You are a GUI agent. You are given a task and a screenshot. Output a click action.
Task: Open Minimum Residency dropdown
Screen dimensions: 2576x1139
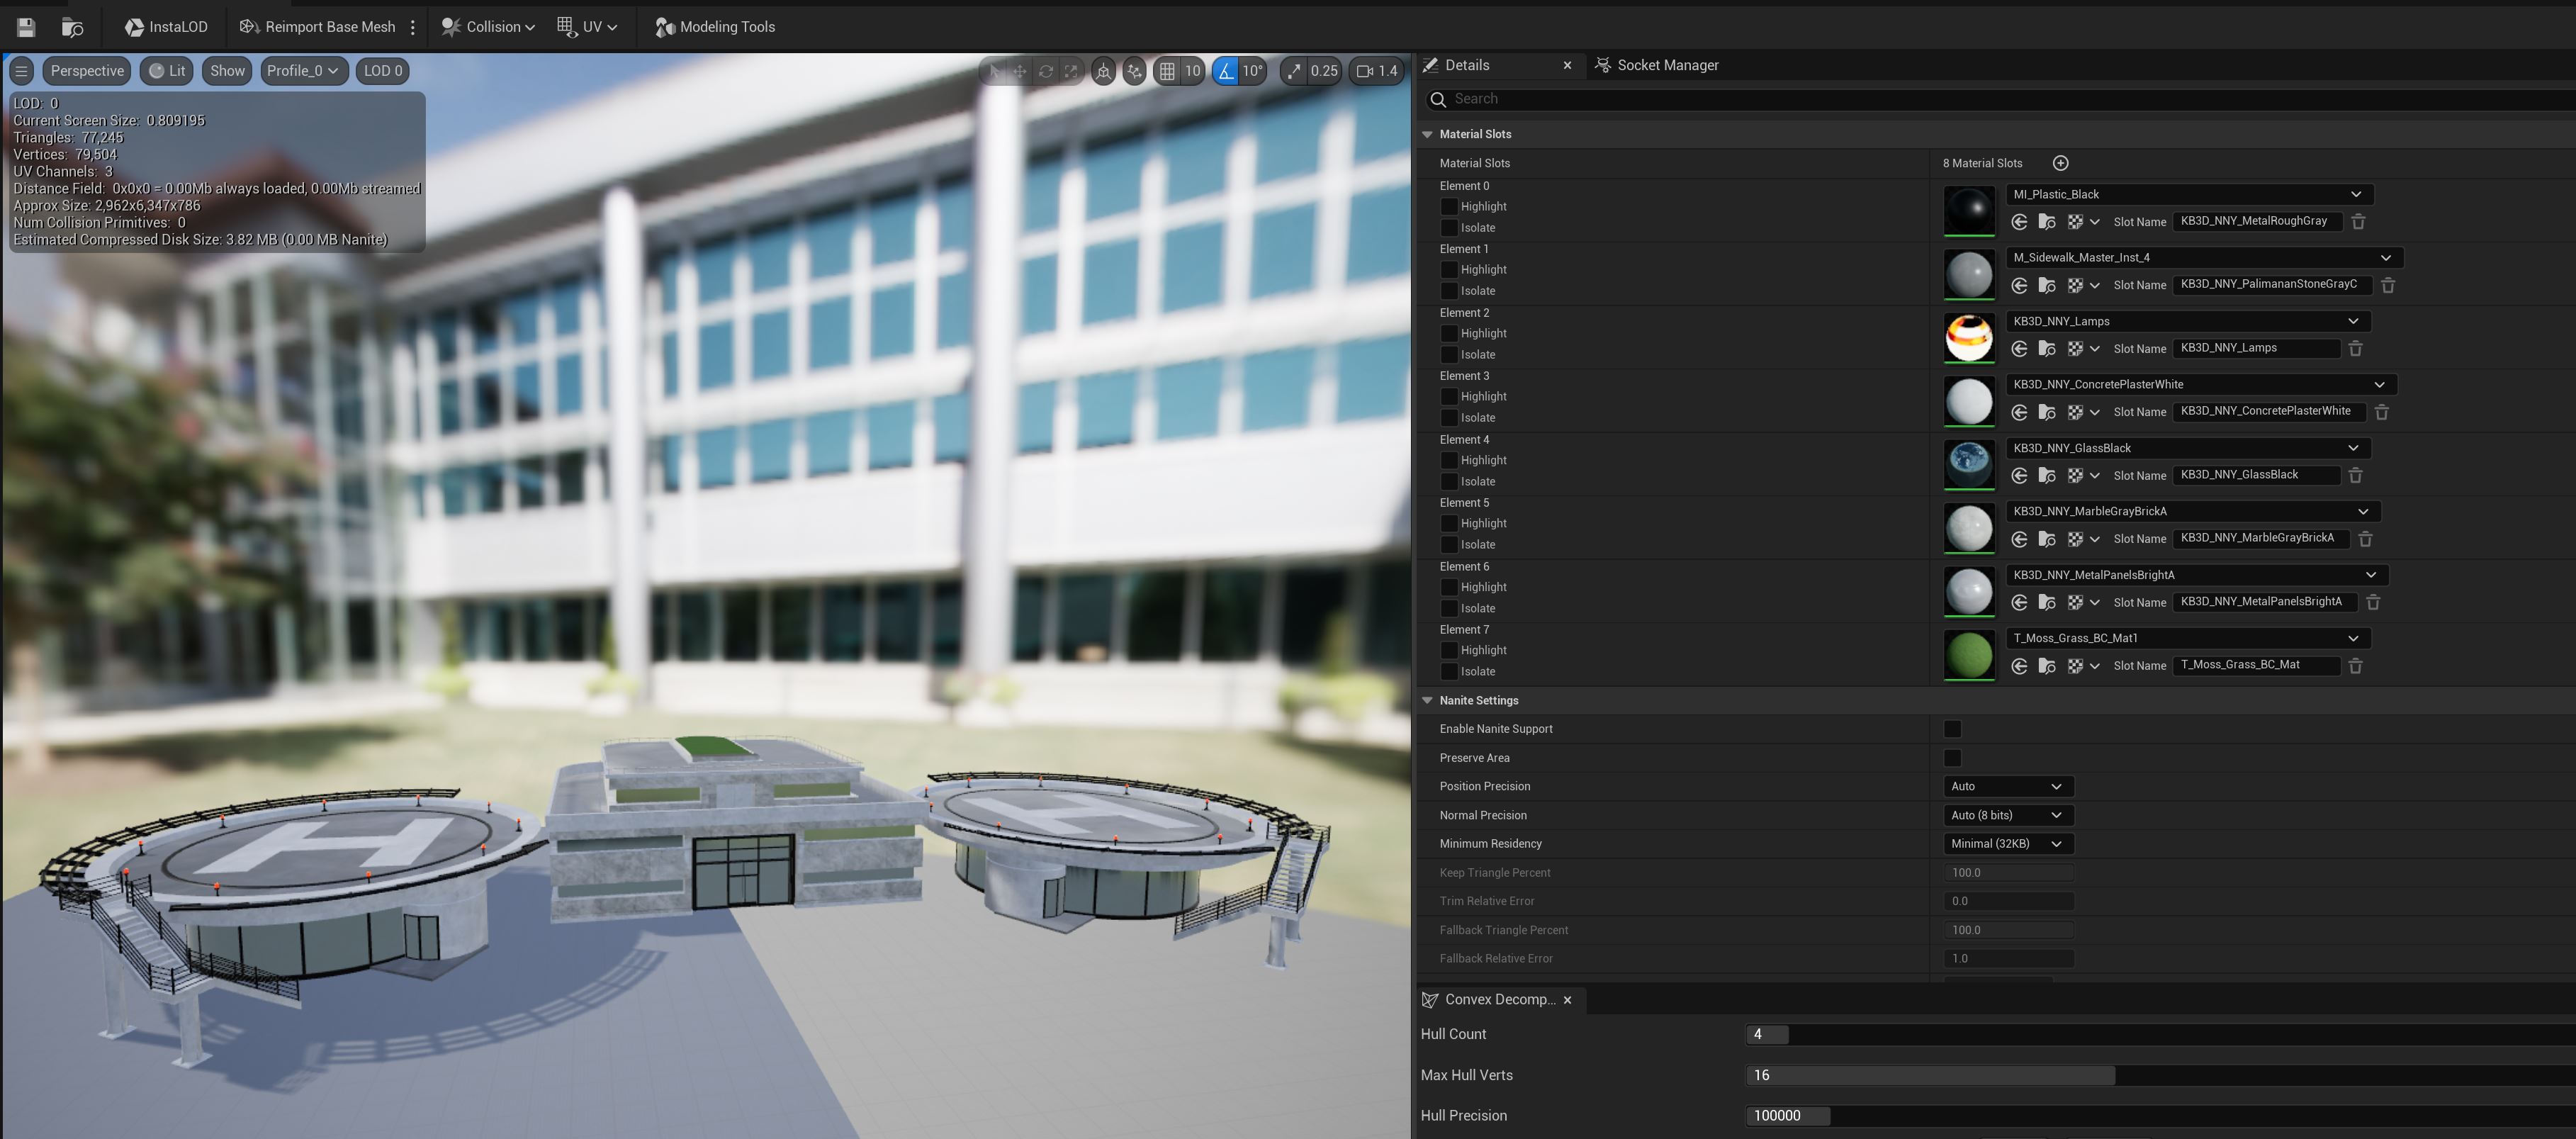[x=2007, y=844]
